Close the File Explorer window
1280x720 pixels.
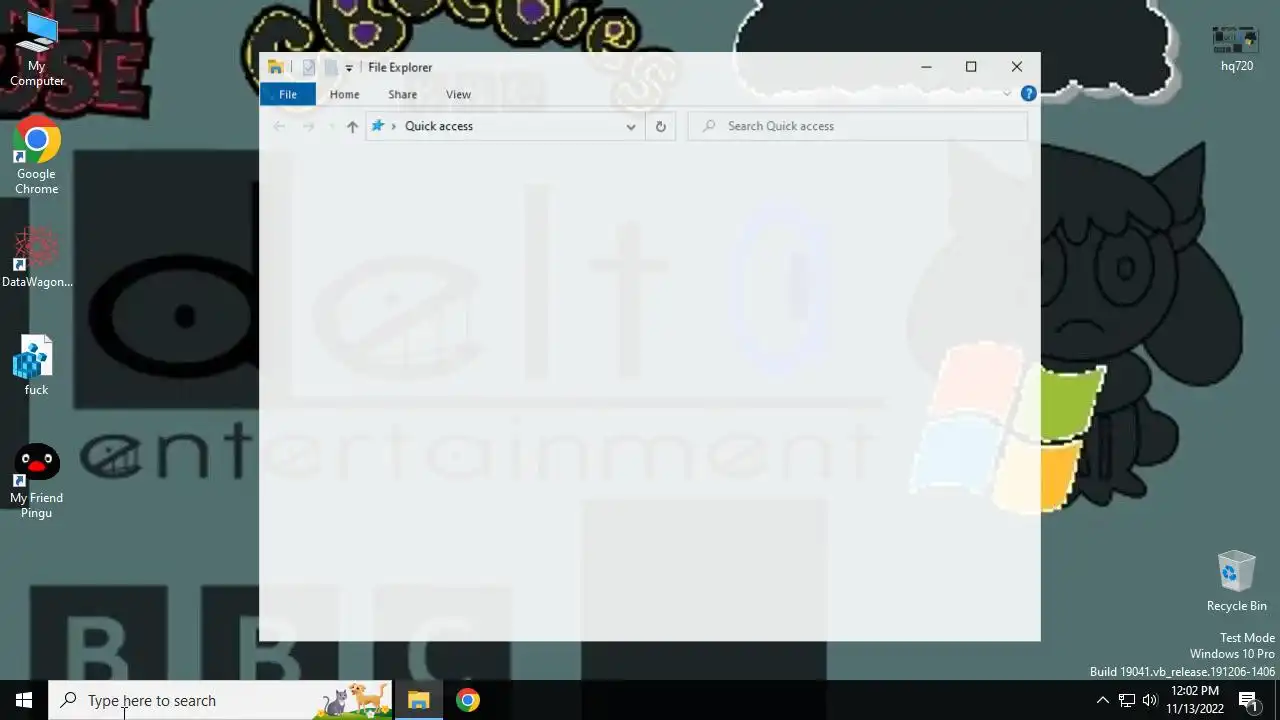[x=1017, y=67]
